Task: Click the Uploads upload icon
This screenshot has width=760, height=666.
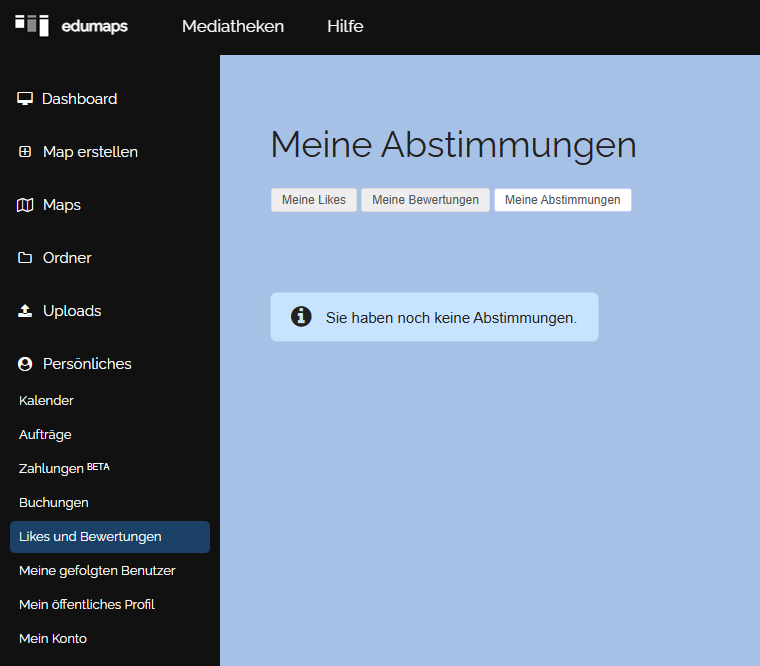Action: click(x=25, y=311)
